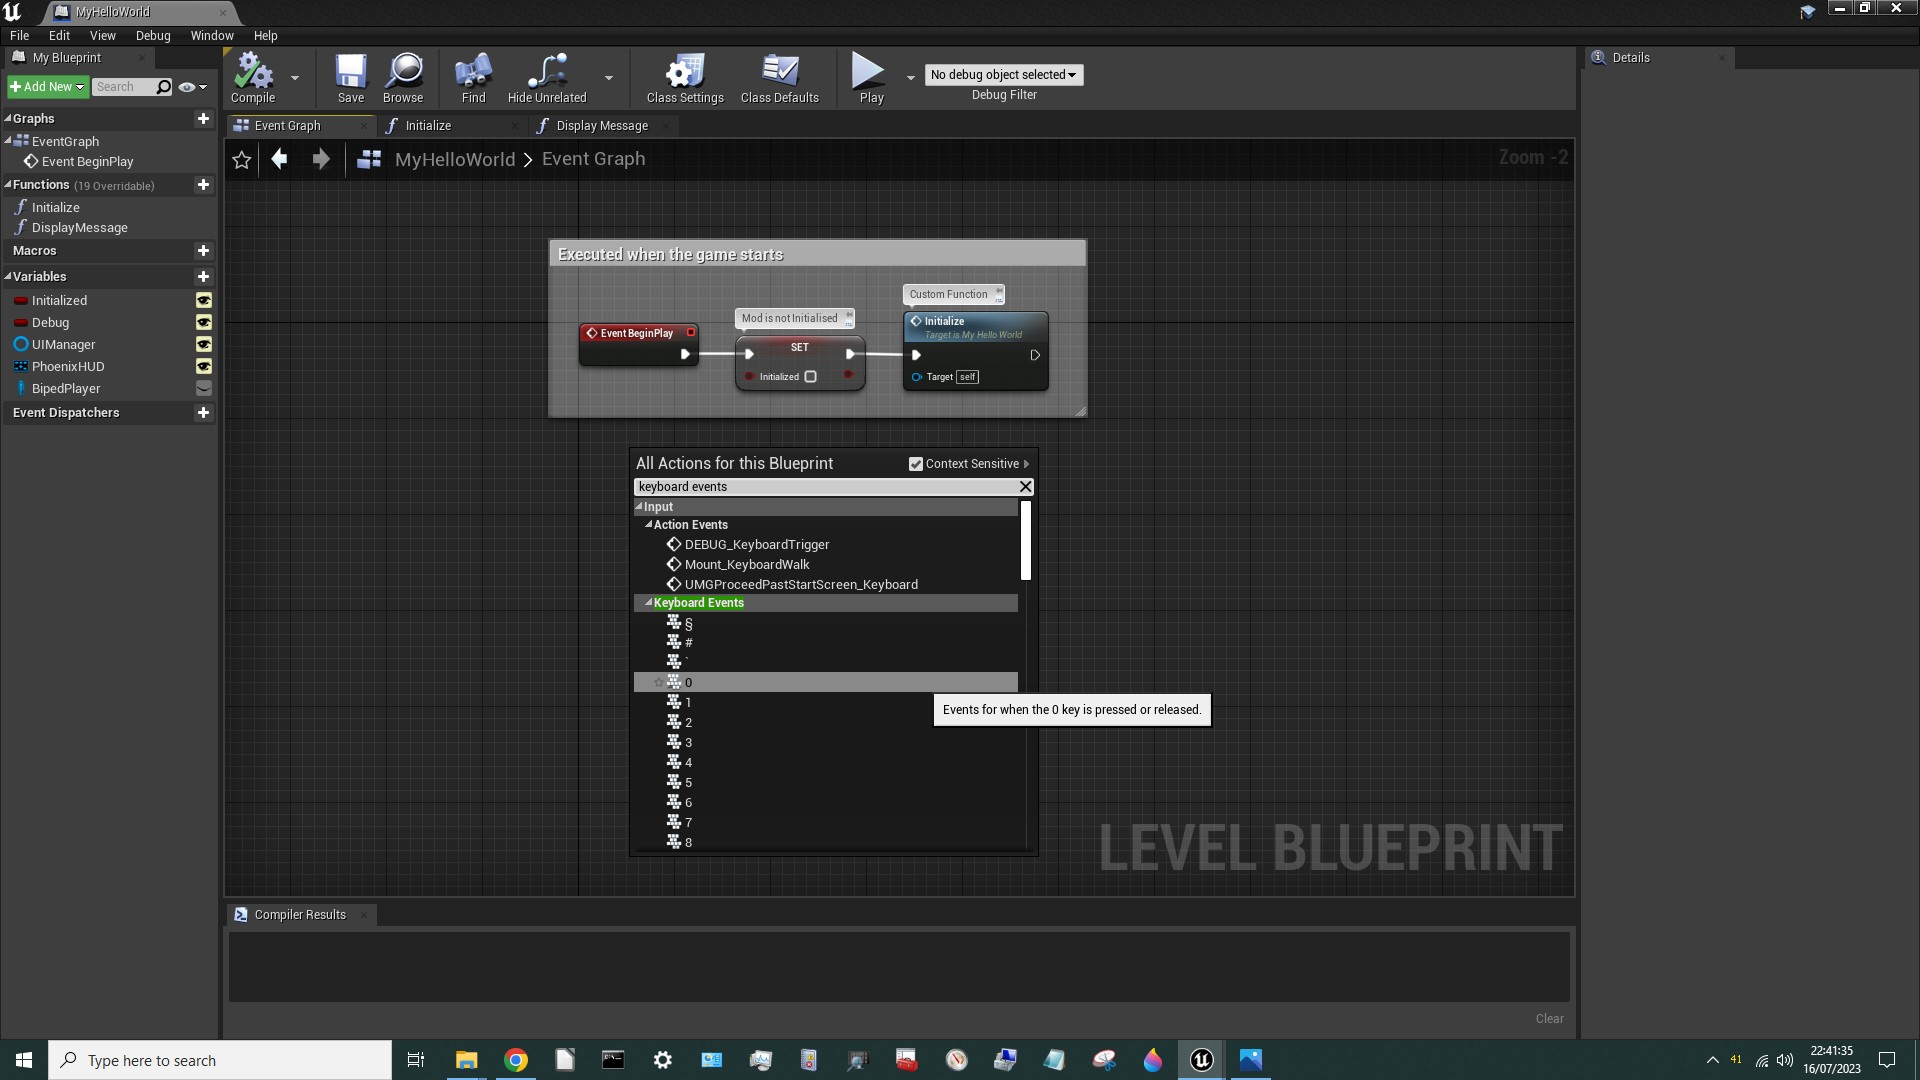The width and height of the screenshot is (1920, 1080).
Task: Select Mount_KeyboardWalk action event
Action: tap(747, 565)
